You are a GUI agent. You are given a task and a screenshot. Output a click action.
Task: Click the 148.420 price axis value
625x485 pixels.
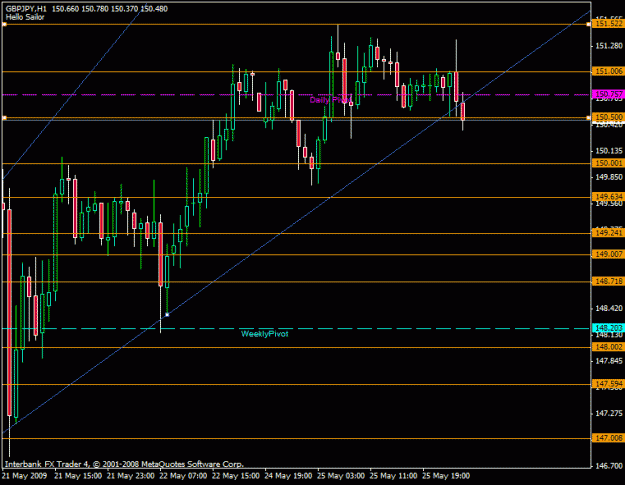pos(609,308)
